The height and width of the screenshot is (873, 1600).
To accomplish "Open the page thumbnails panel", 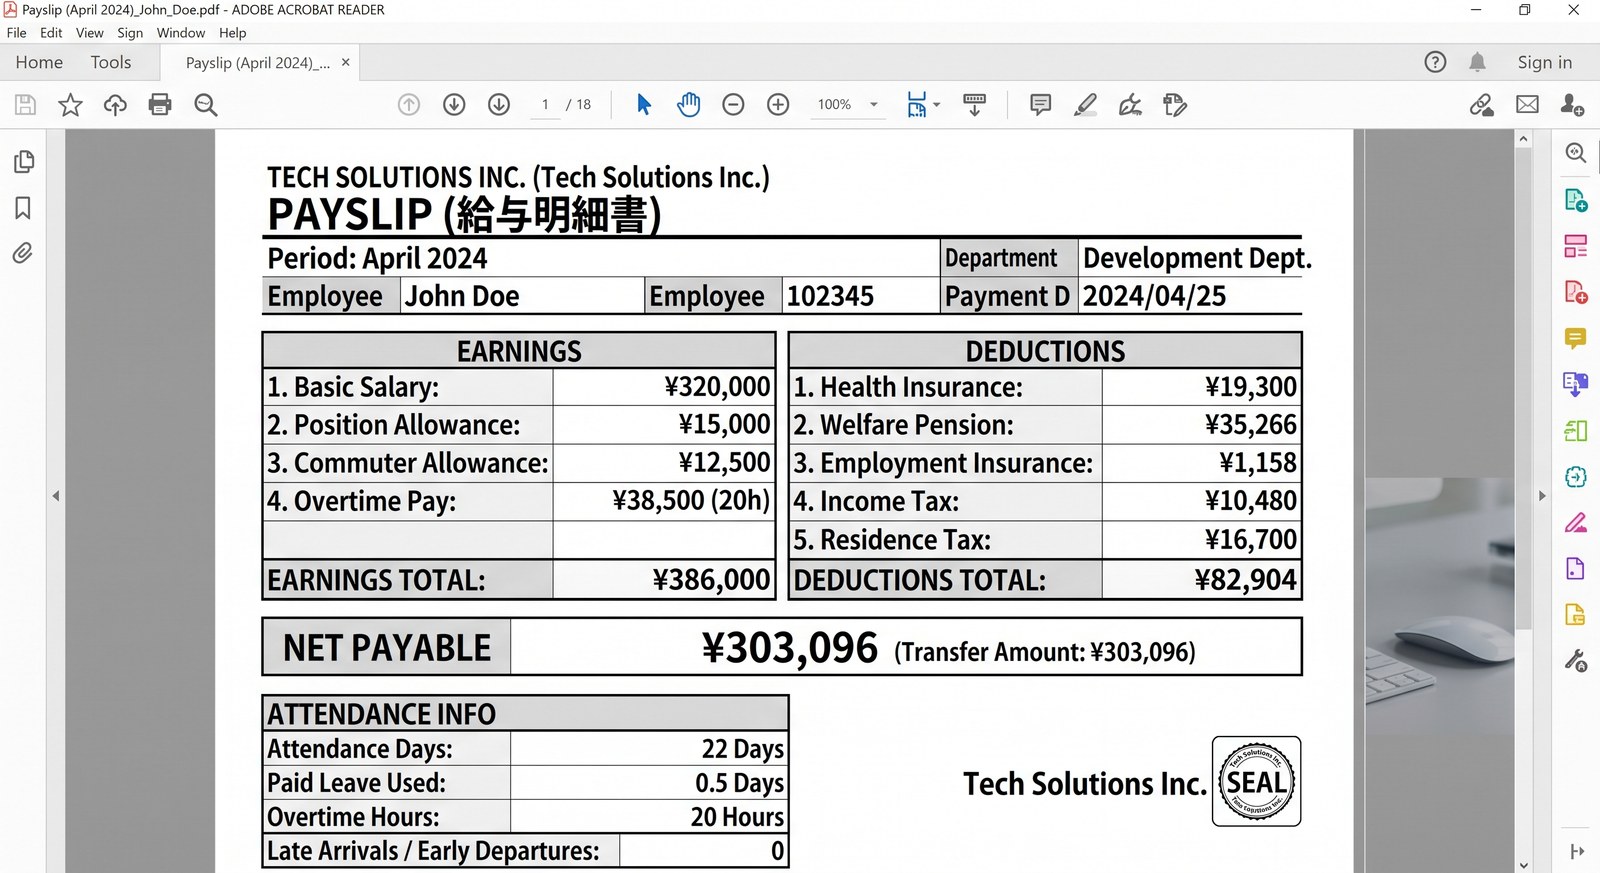I will [x=23, y=162].
